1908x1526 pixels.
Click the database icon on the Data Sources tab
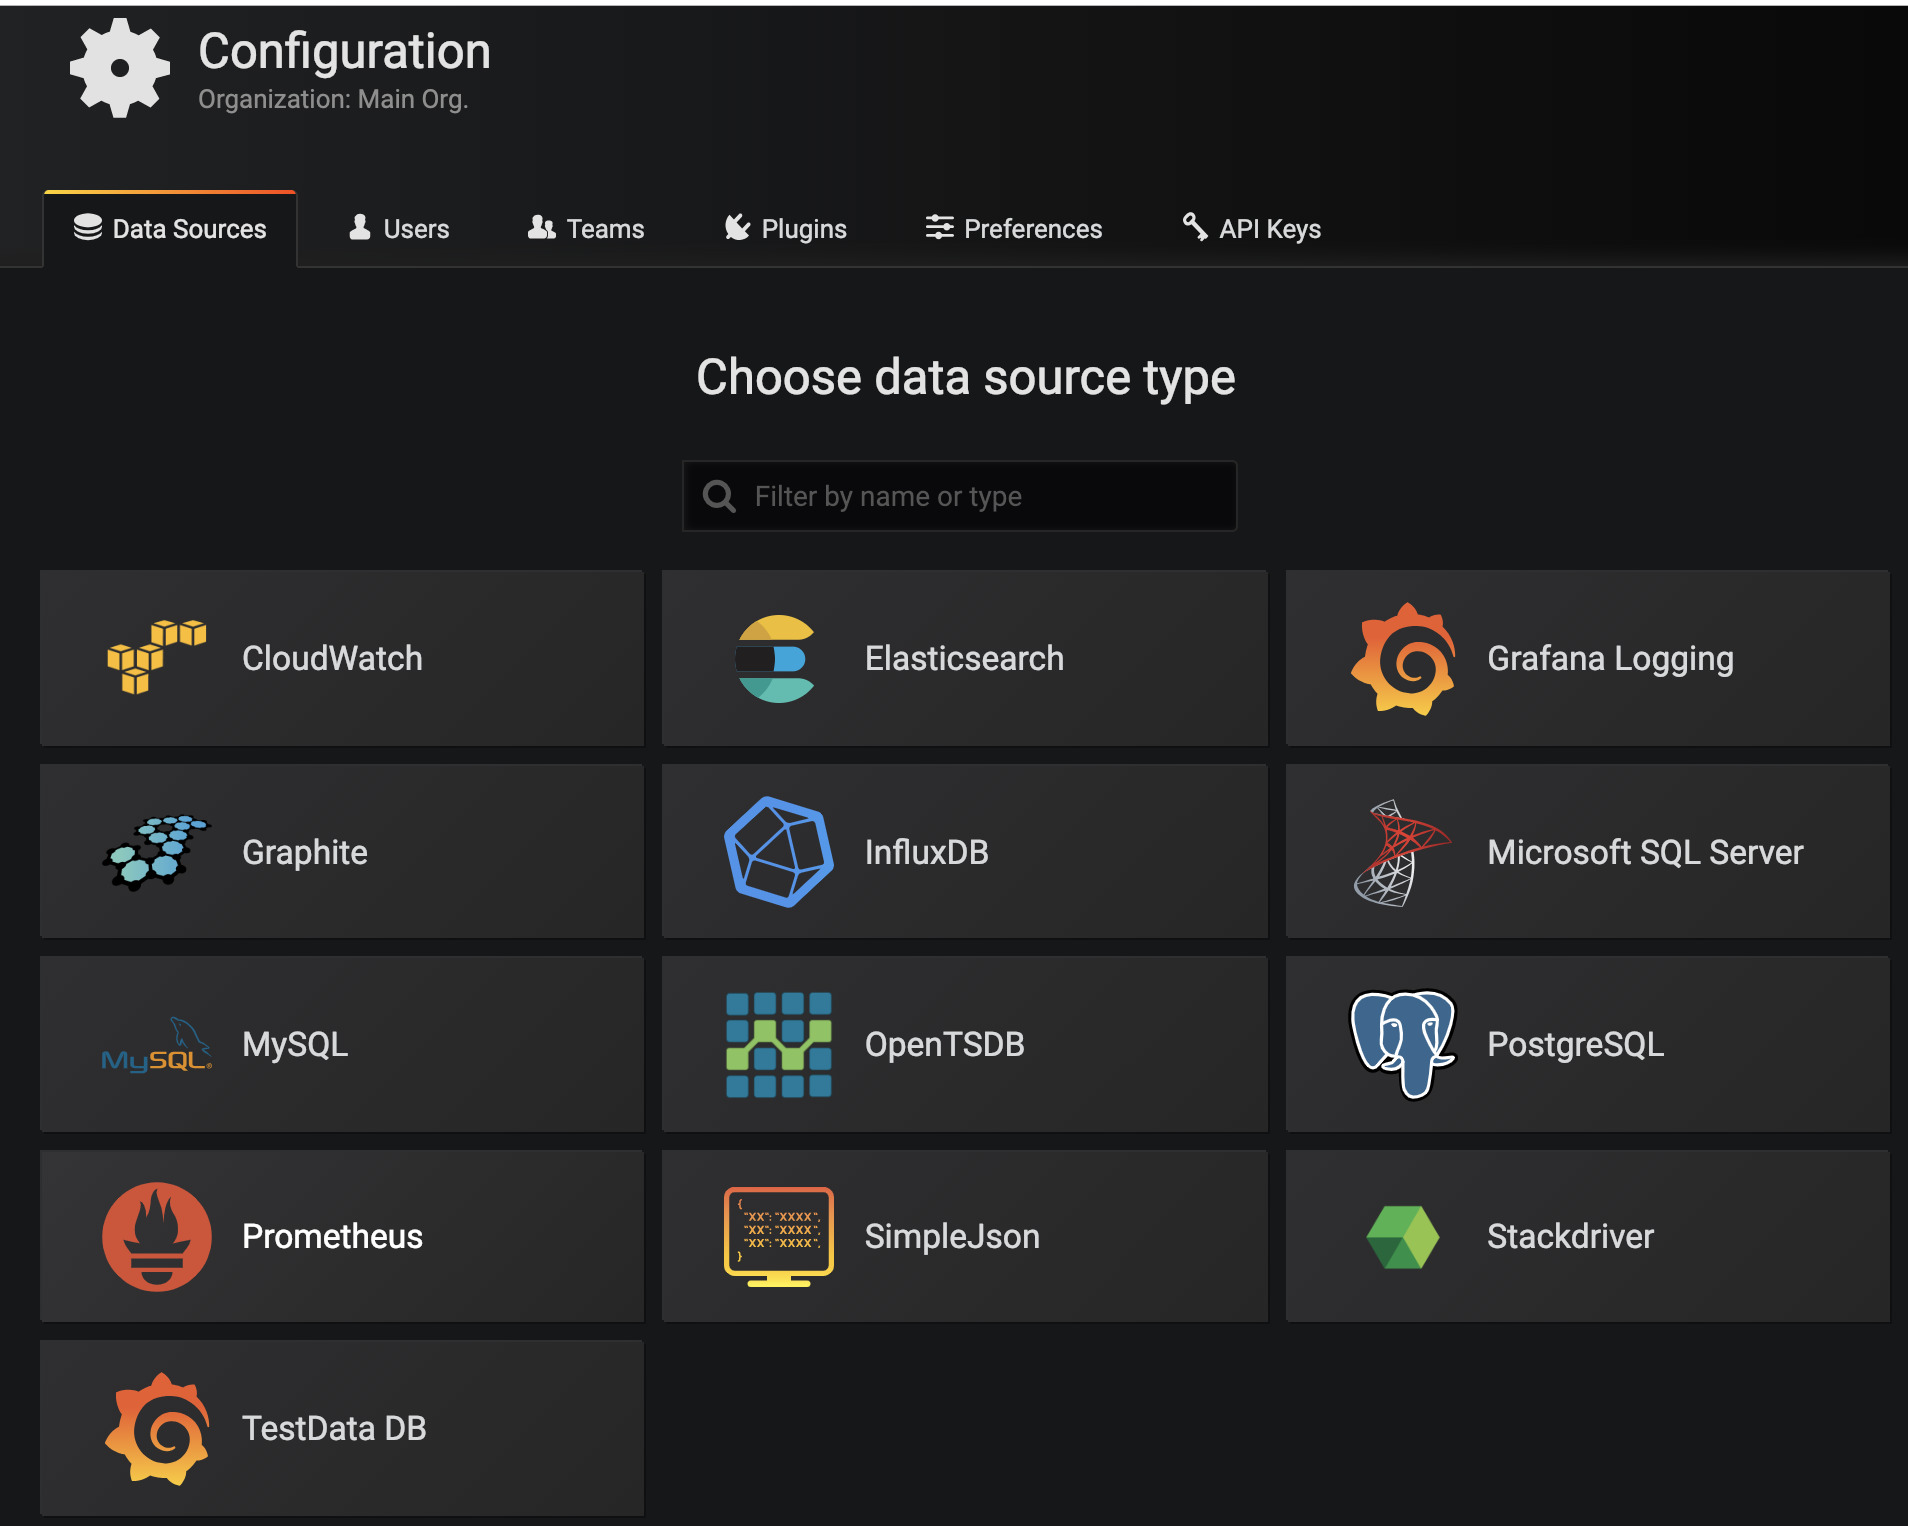pos(88,228)
